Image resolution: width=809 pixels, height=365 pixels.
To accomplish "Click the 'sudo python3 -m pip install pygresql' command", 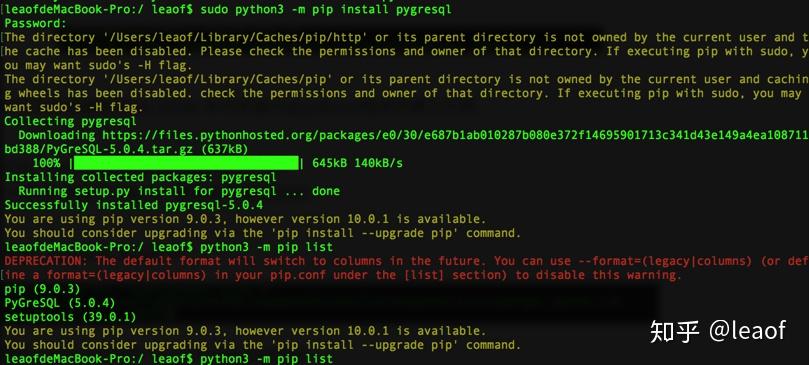I will click(326, 9).
